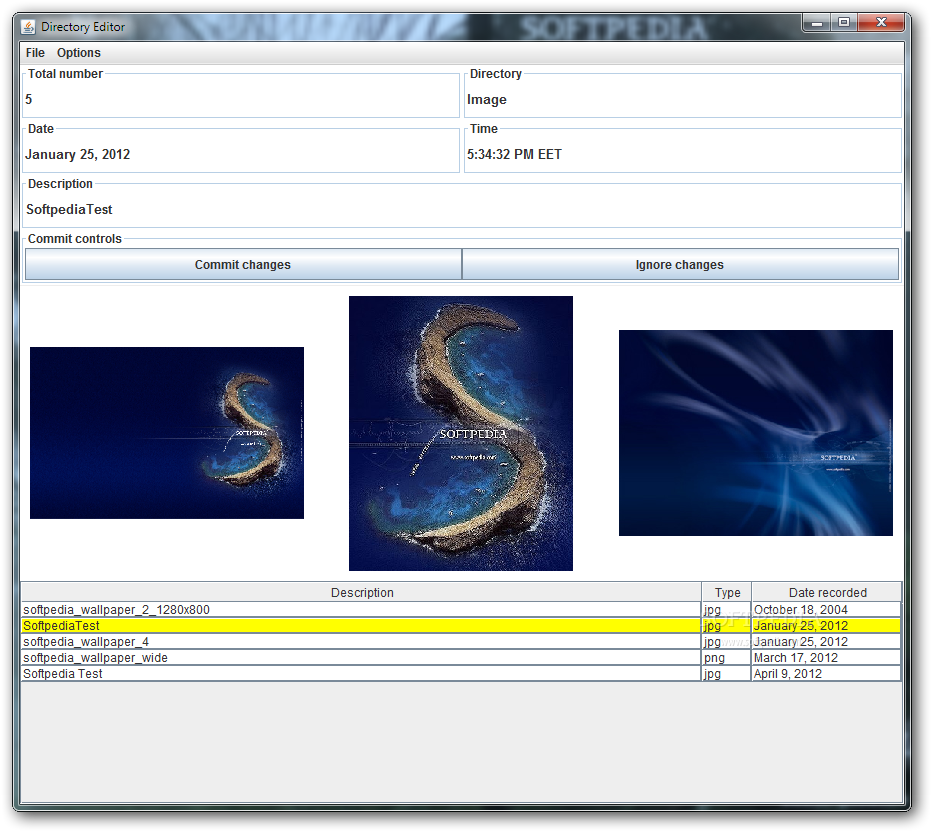Select the center large S-island thumbnail
This screenshot has height=832, width=932.
[x=461, y=433]
